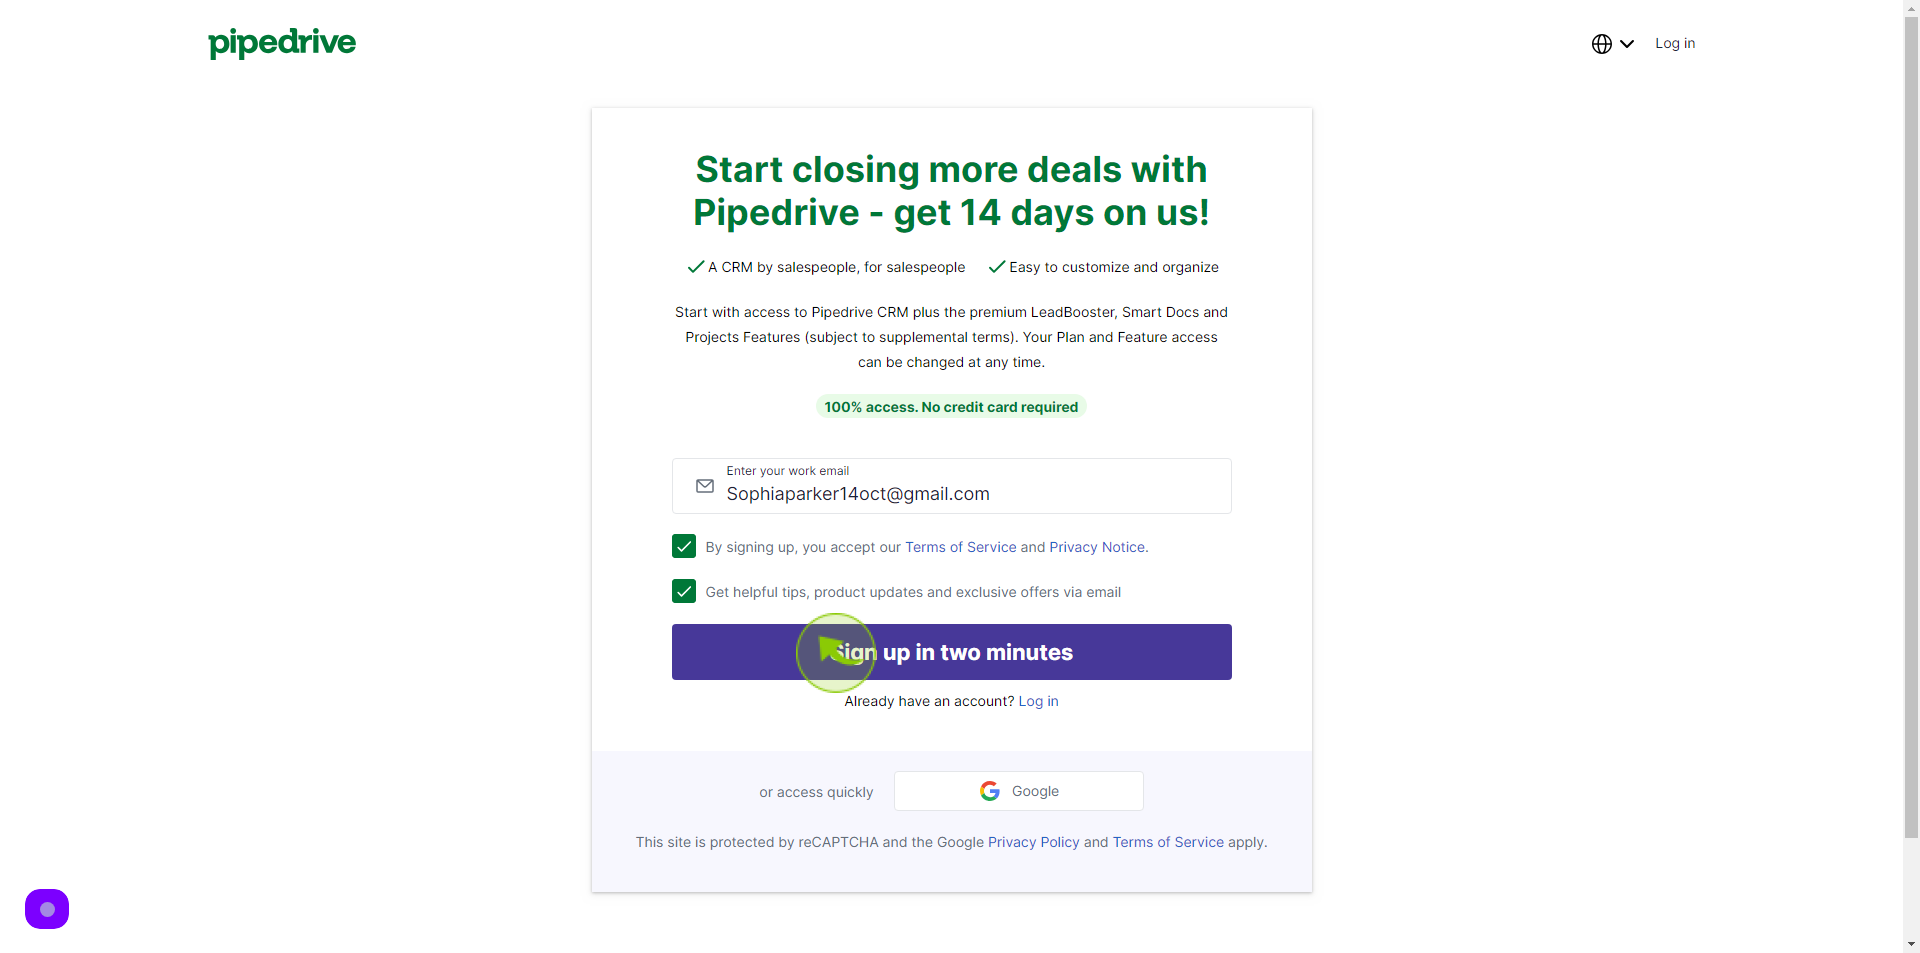The height and width of the screenshot is (953, 1920).
Task: Open reCAPTCHA Terms of Service footer link
Action: 1168,842
